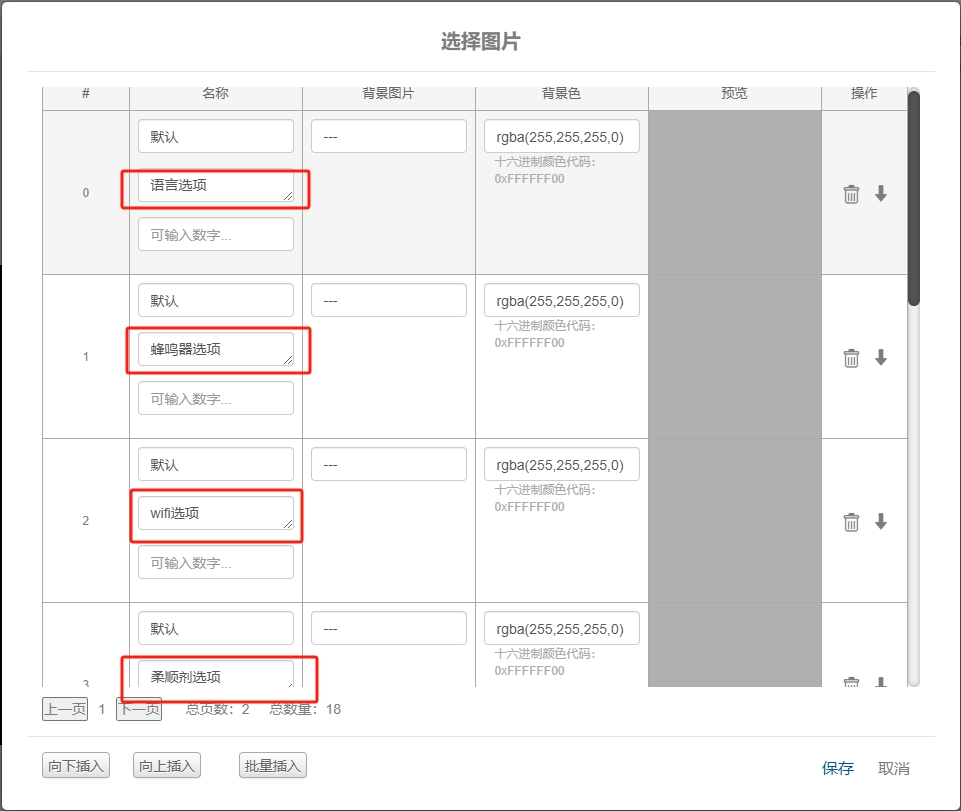
Task: Open background image selector in row 2
Action: coord(389,464)
